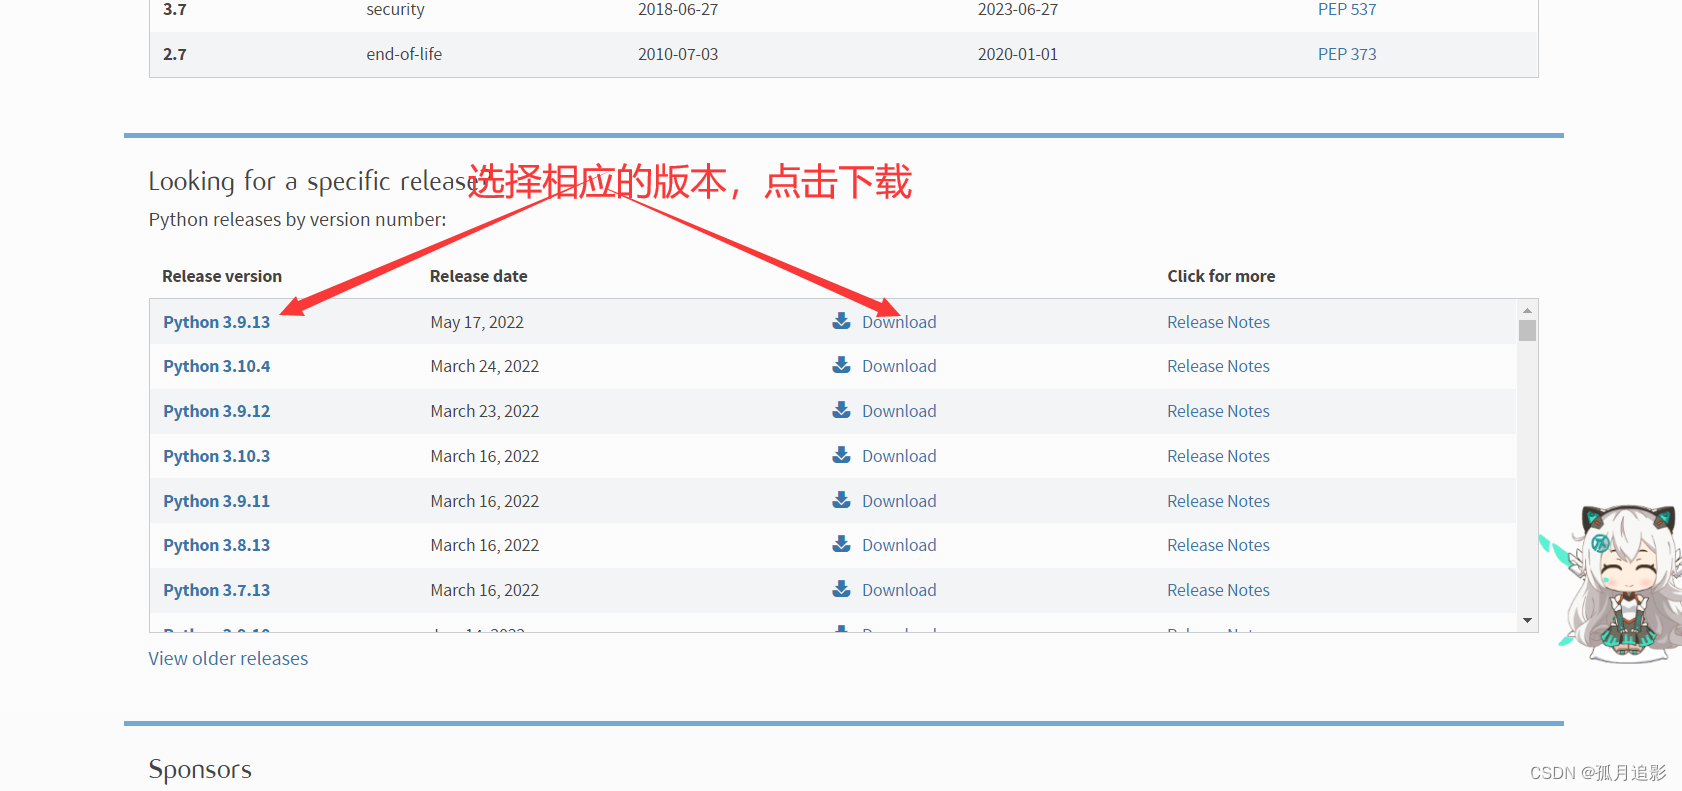Select the 2010-07-03 release date cell
Image resolution: width=1682 pixels, height=791 pixels.
coord(678,54)
